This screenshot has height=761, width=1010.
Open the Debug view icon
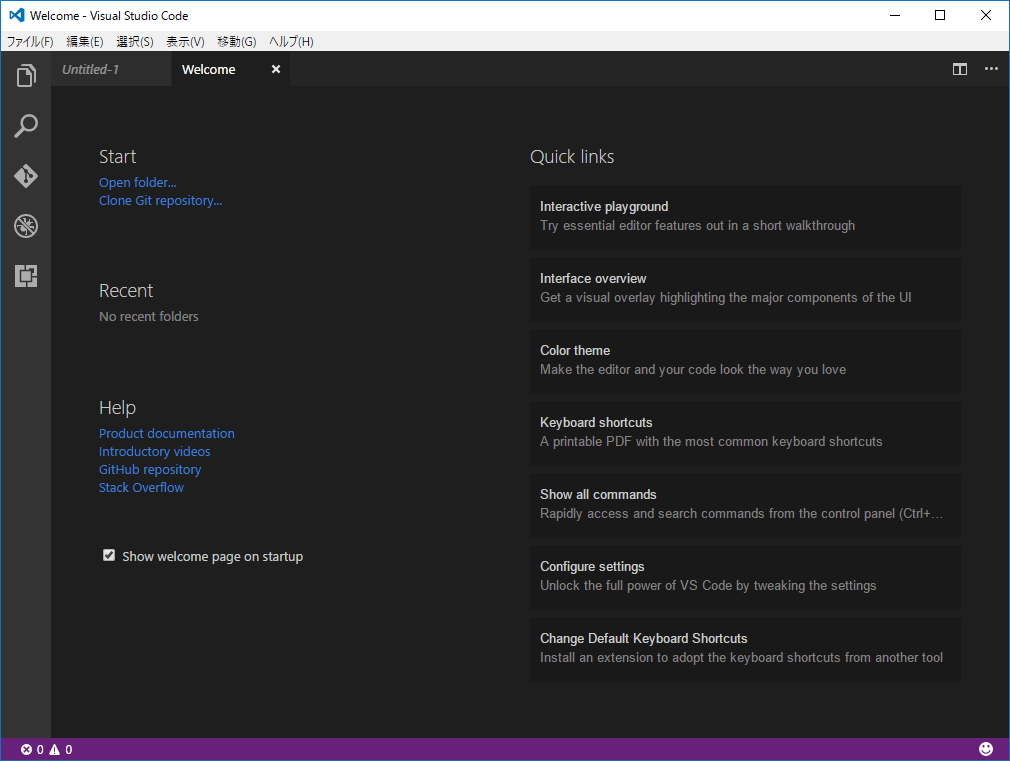(26, 226)
